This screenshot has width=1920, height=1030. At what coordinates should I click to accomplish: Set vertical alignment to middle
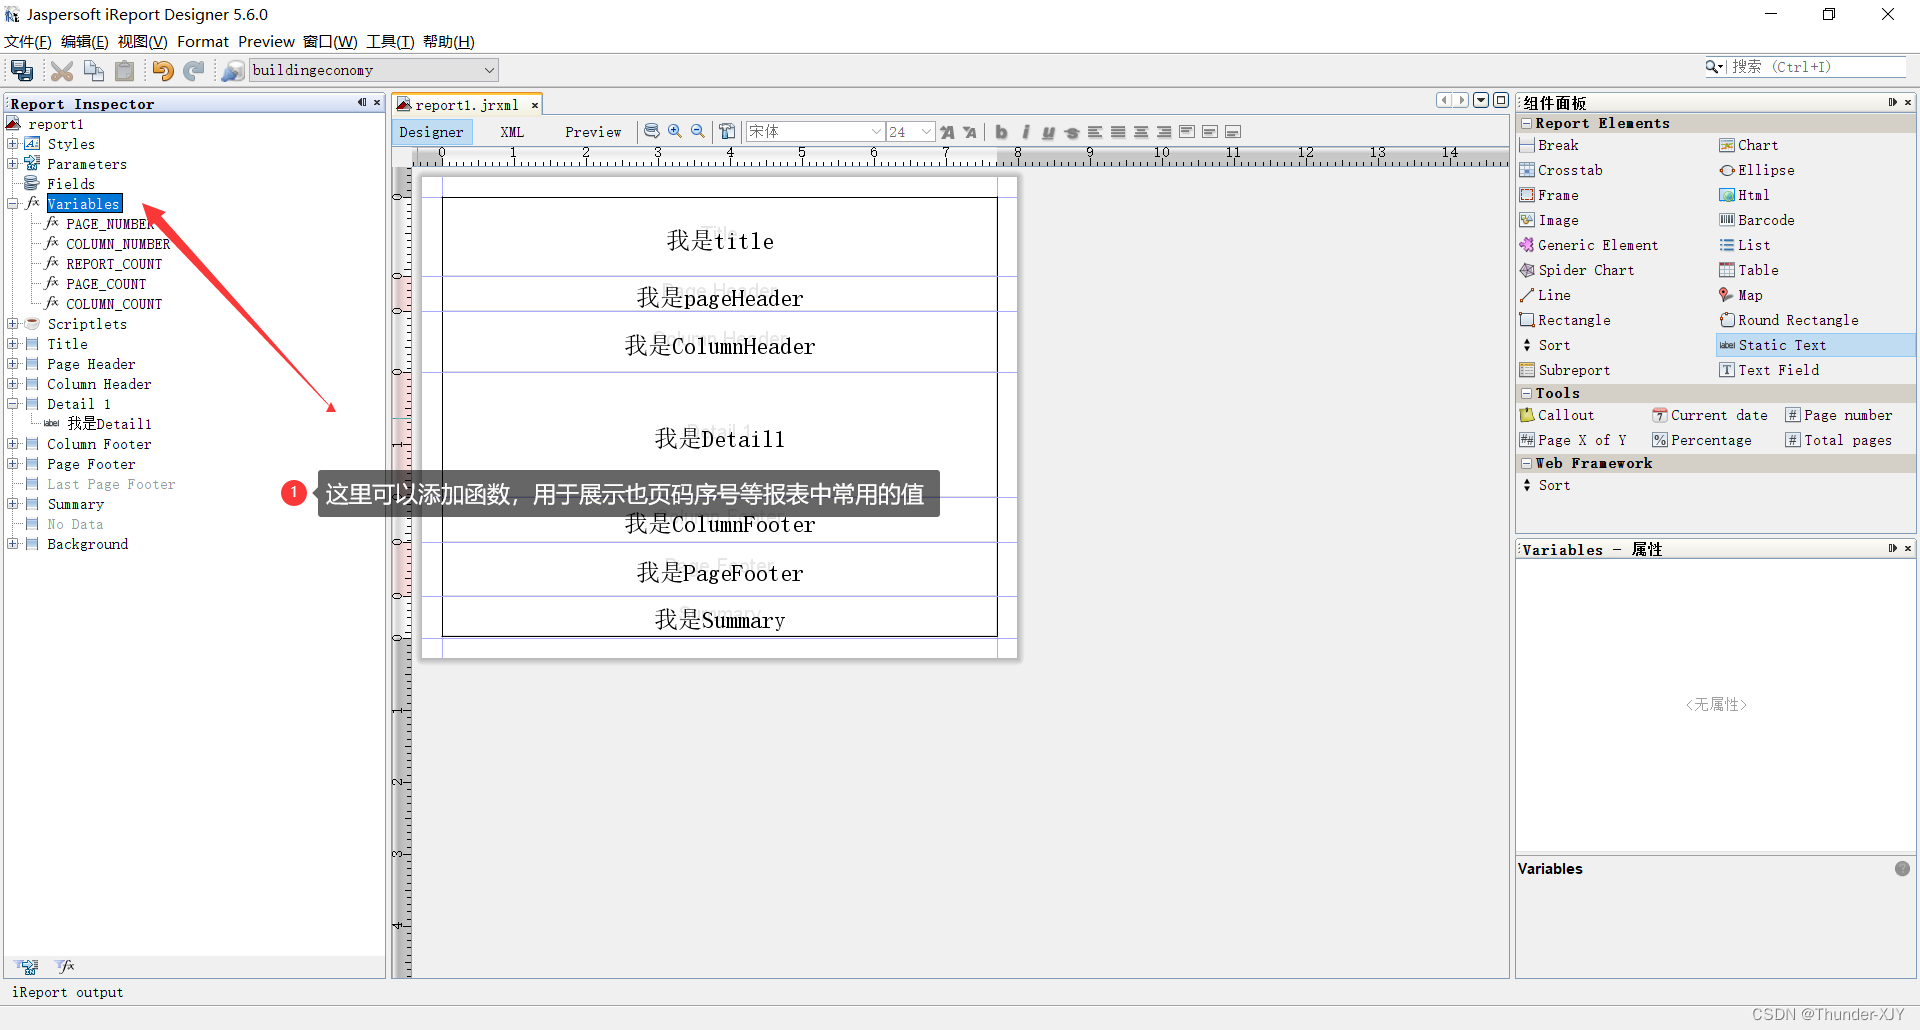coord(1210,131)
